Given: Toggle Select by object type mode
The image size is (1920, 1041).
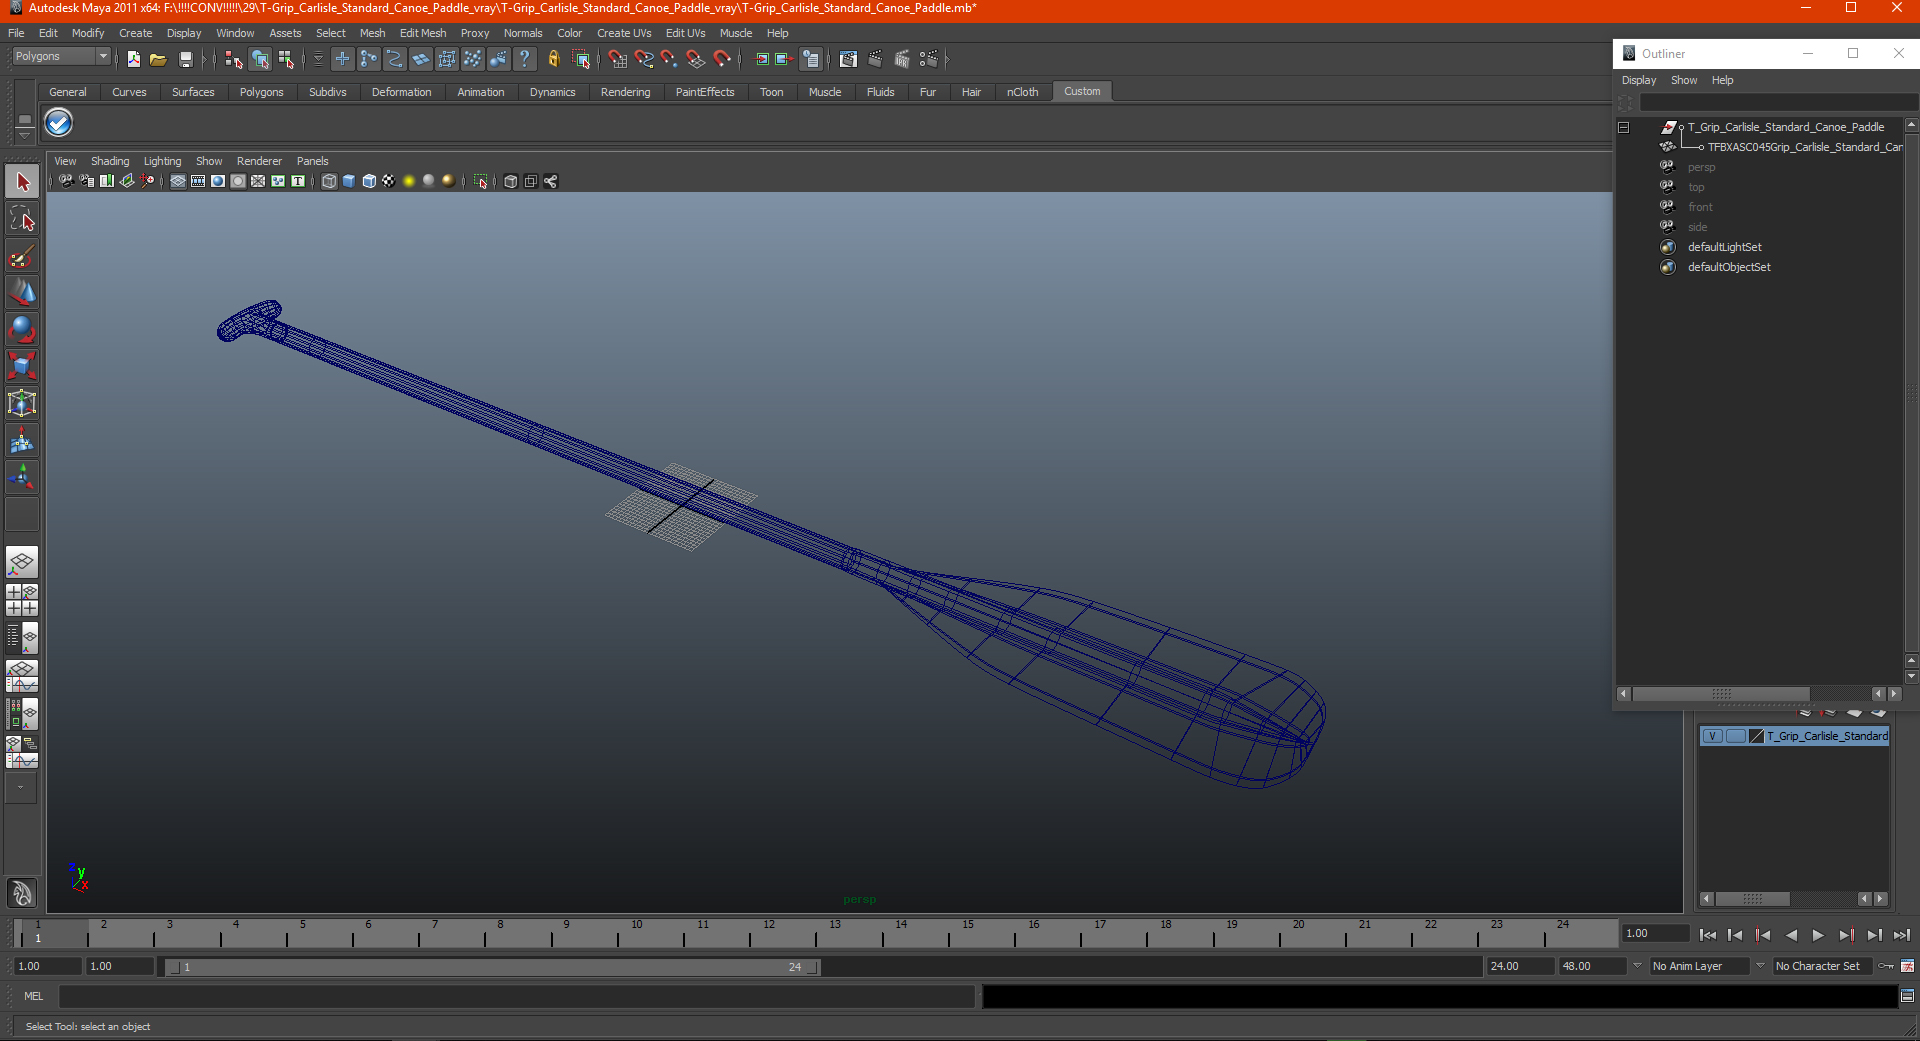Looking at the screenshot, I should point(260,60).
